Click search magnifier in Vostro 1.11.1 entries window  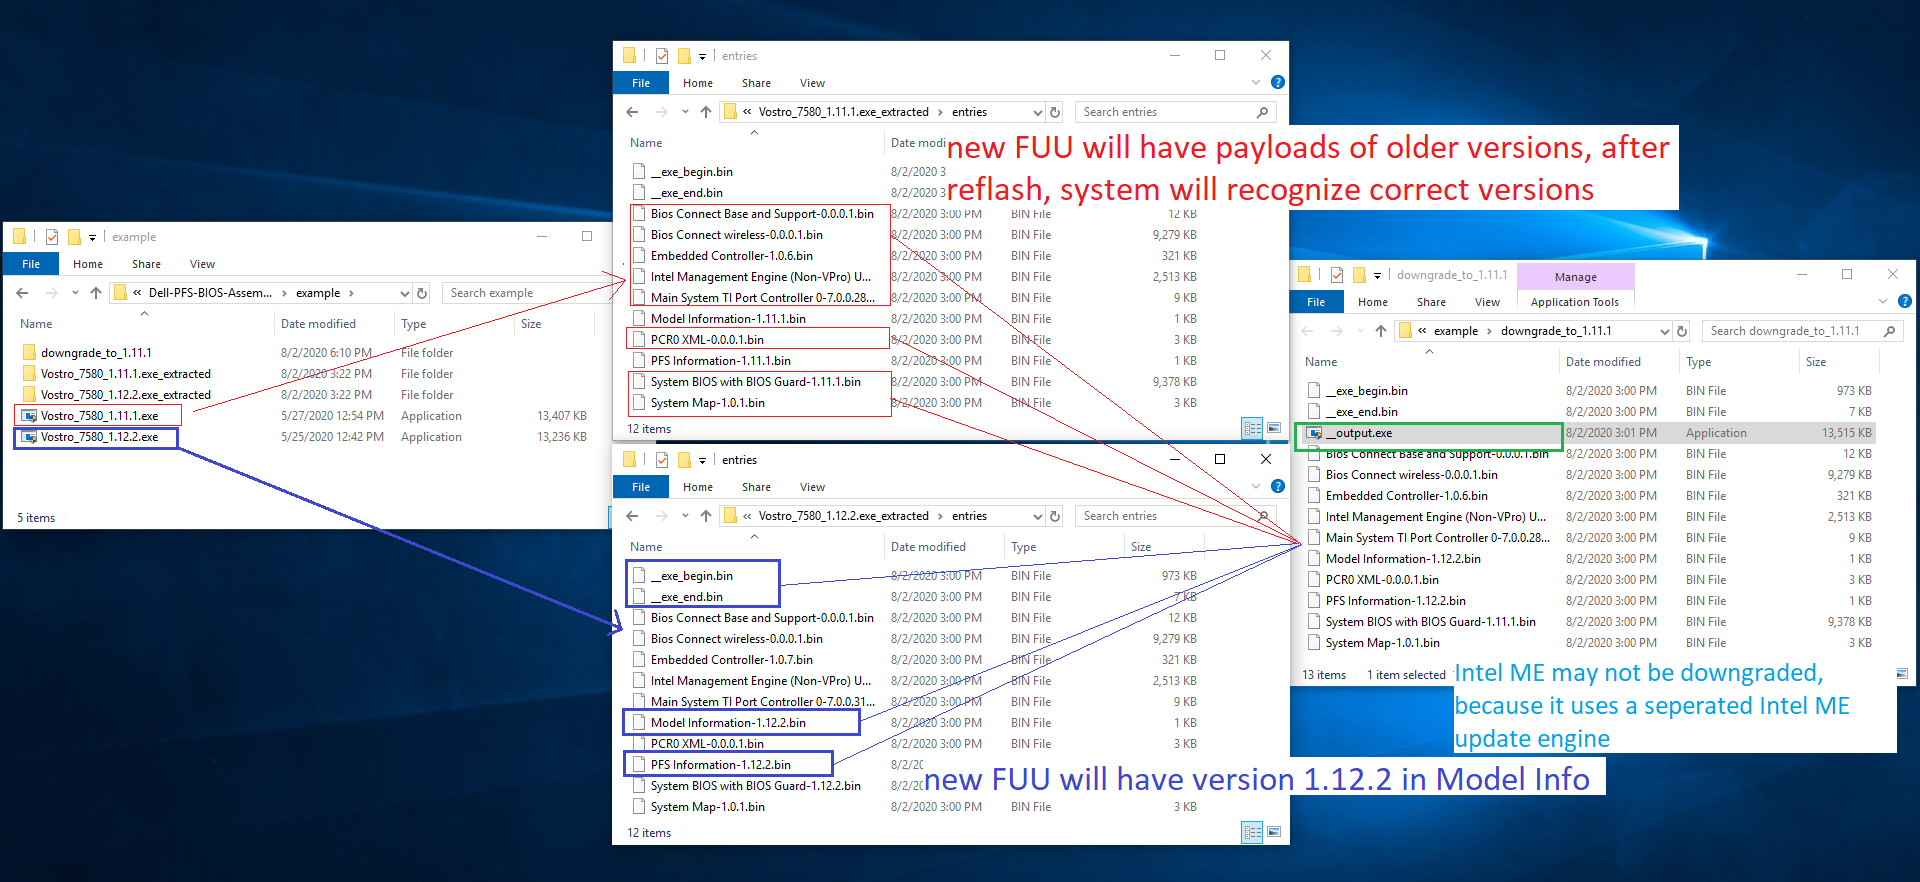1262,112
